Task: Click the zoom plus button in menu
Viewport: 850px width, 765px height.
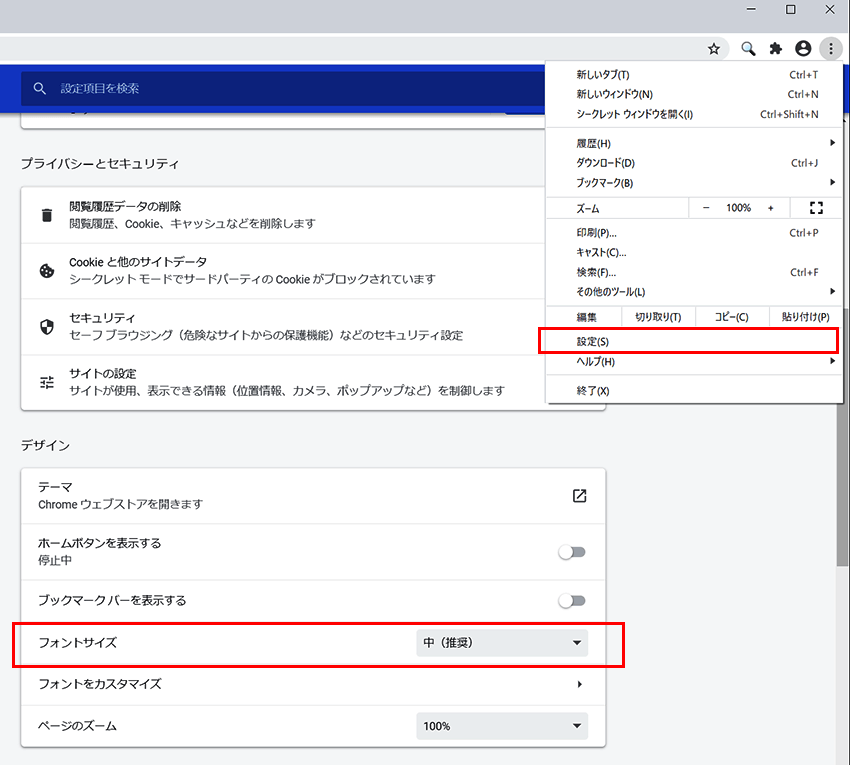Action: (x=770, y=208)
